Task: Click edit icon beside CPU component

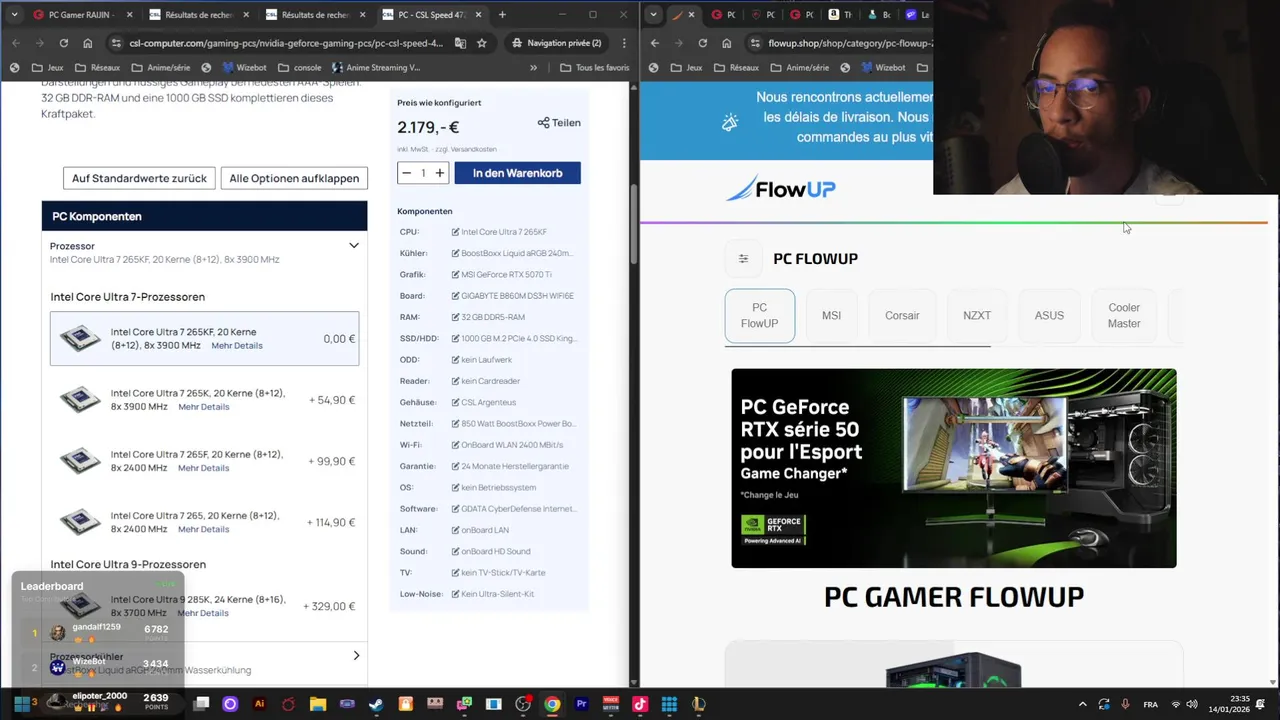Action: click(455, 232)
